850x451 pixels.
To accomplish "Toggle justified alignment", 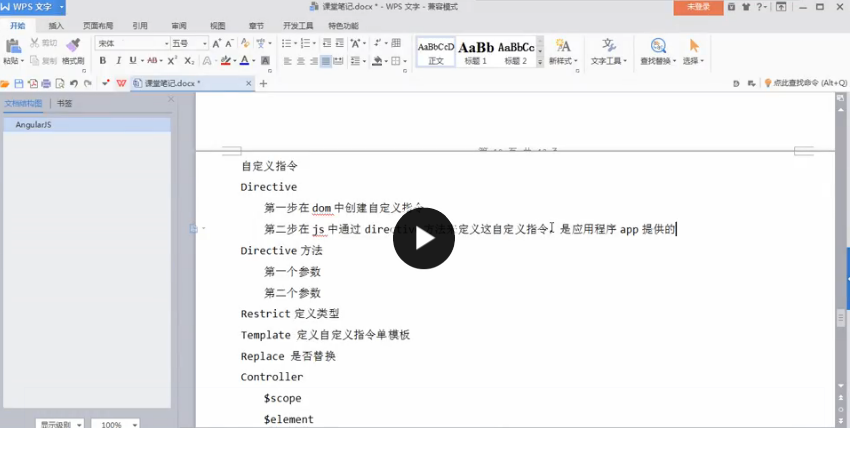I will 326,61.
